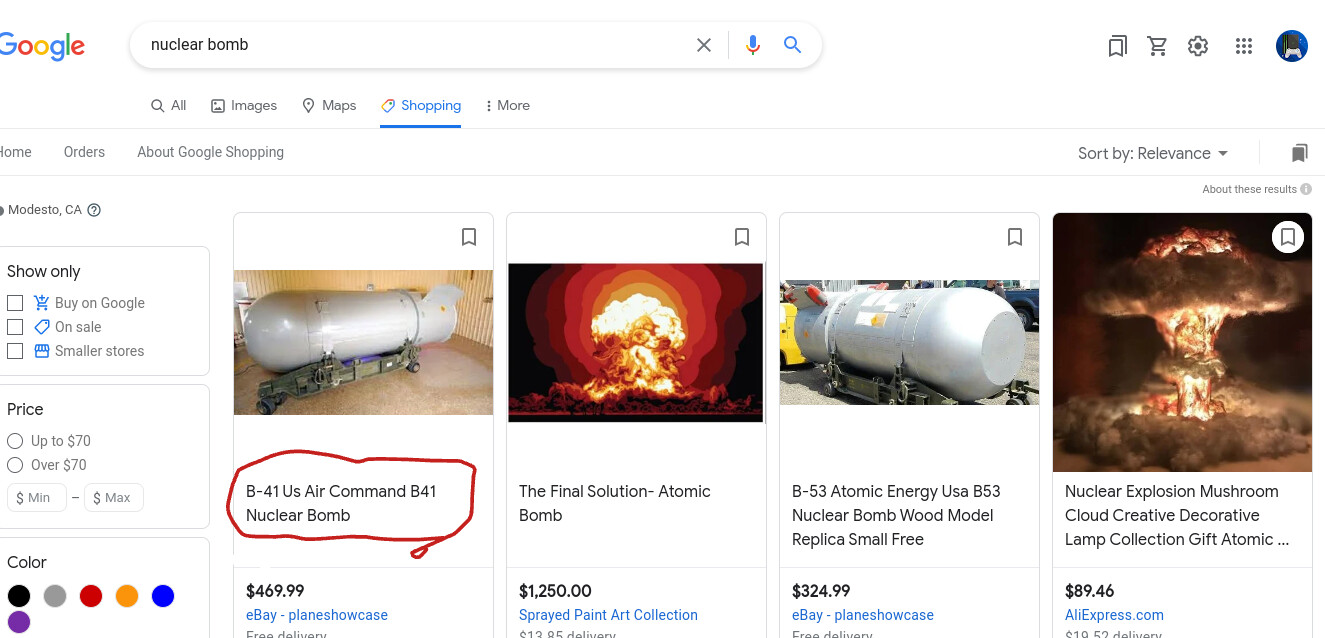Open the AliExpress.com store link
Screen dimensions: 1325x638
[x=1114, y=615]
